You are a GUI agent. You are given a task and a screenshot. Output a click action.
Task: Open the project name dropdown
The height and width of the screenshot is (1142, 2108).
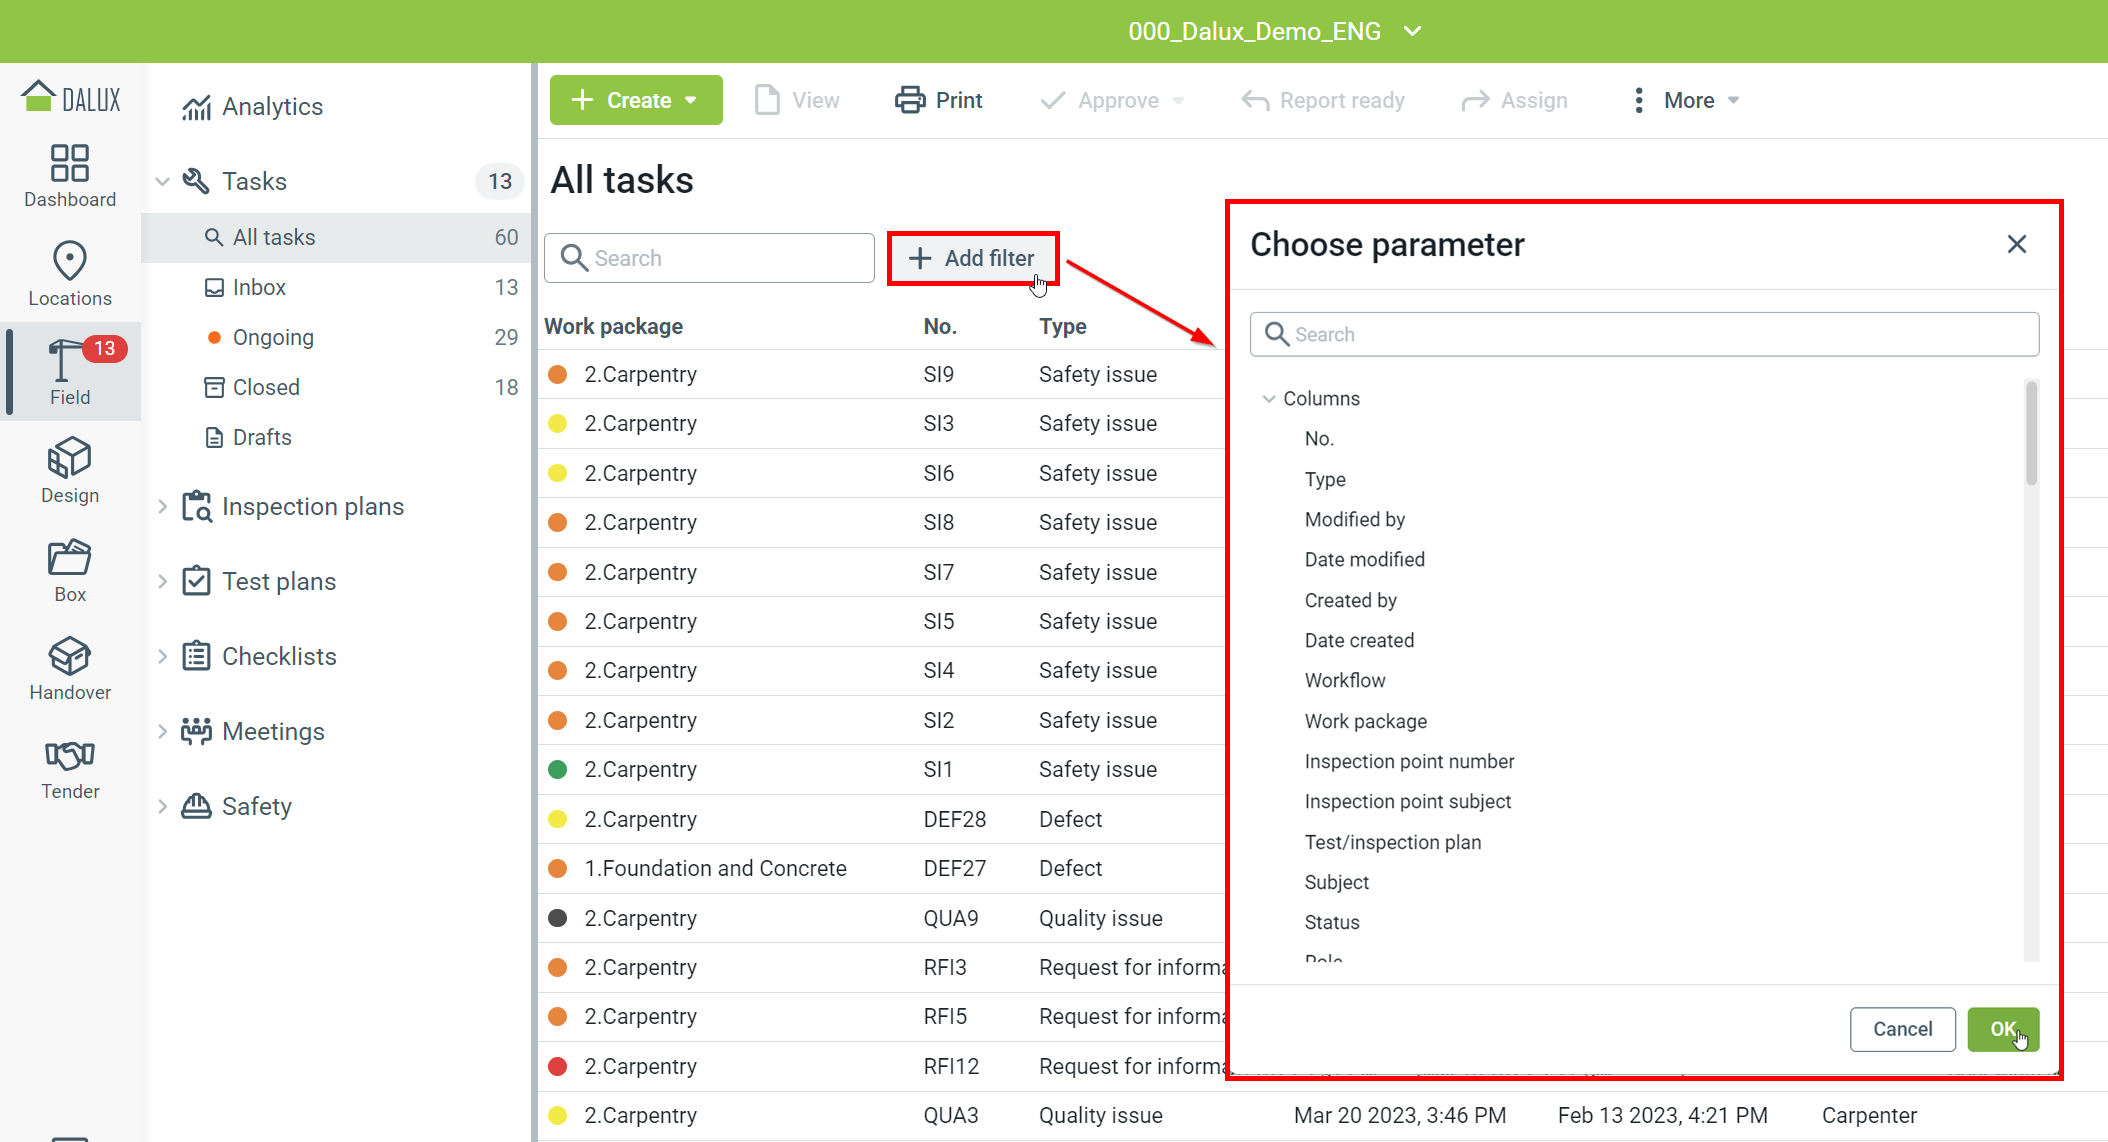coord(1412,31)
